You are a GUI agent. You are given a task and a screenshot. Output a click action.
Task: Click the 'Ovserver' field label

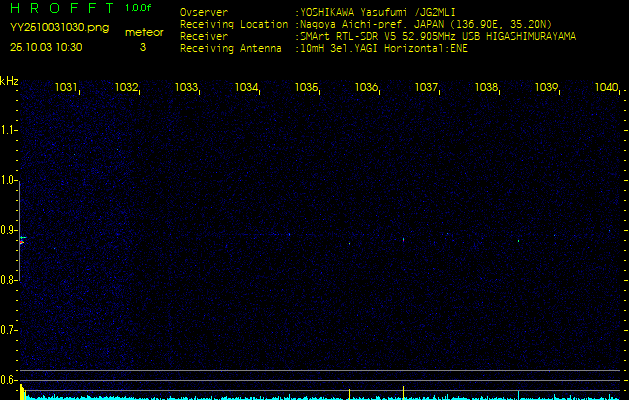click(204, 12)
